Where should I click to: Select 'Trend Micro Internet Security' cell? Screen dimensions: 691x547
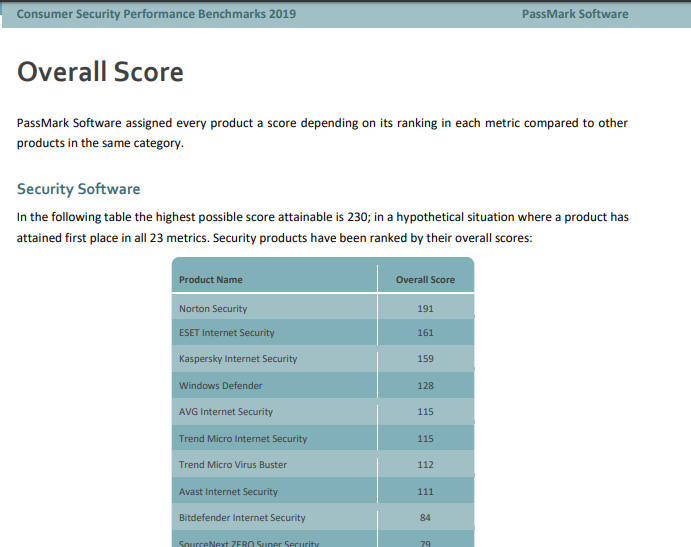243,439
